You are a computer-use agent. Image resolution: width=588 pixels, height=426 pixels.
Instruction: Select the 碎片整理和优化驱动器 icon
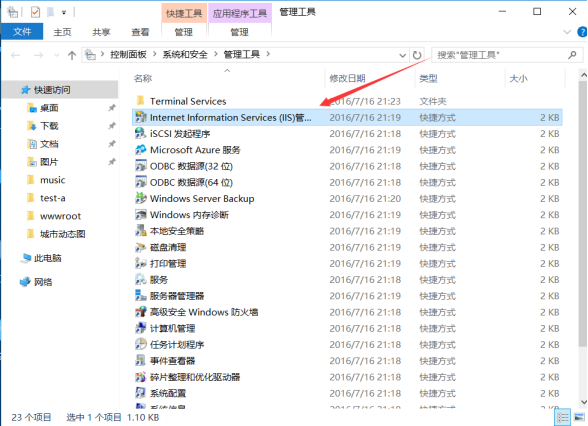pos(141,377)
